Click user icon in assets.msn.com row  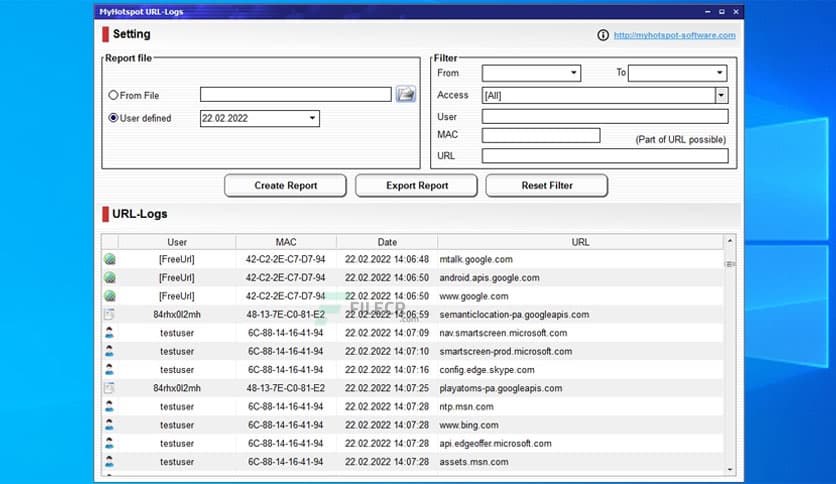pos(109,462)
